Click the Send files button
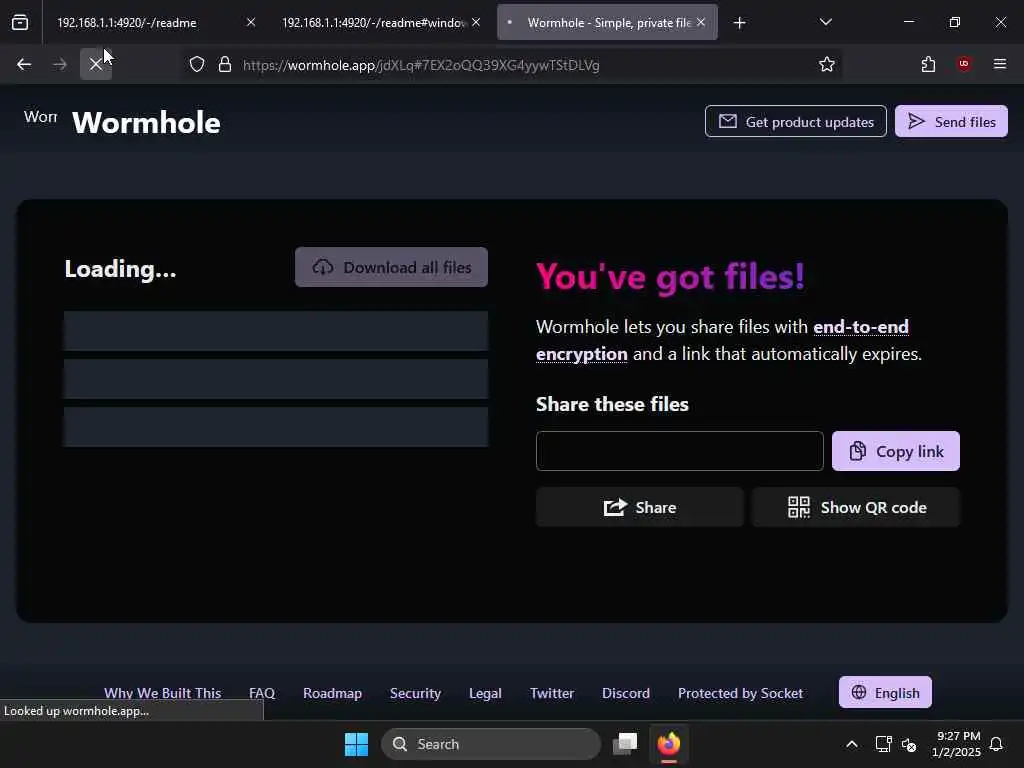This screenshot has height=768, width=1024. coord(951,121)
